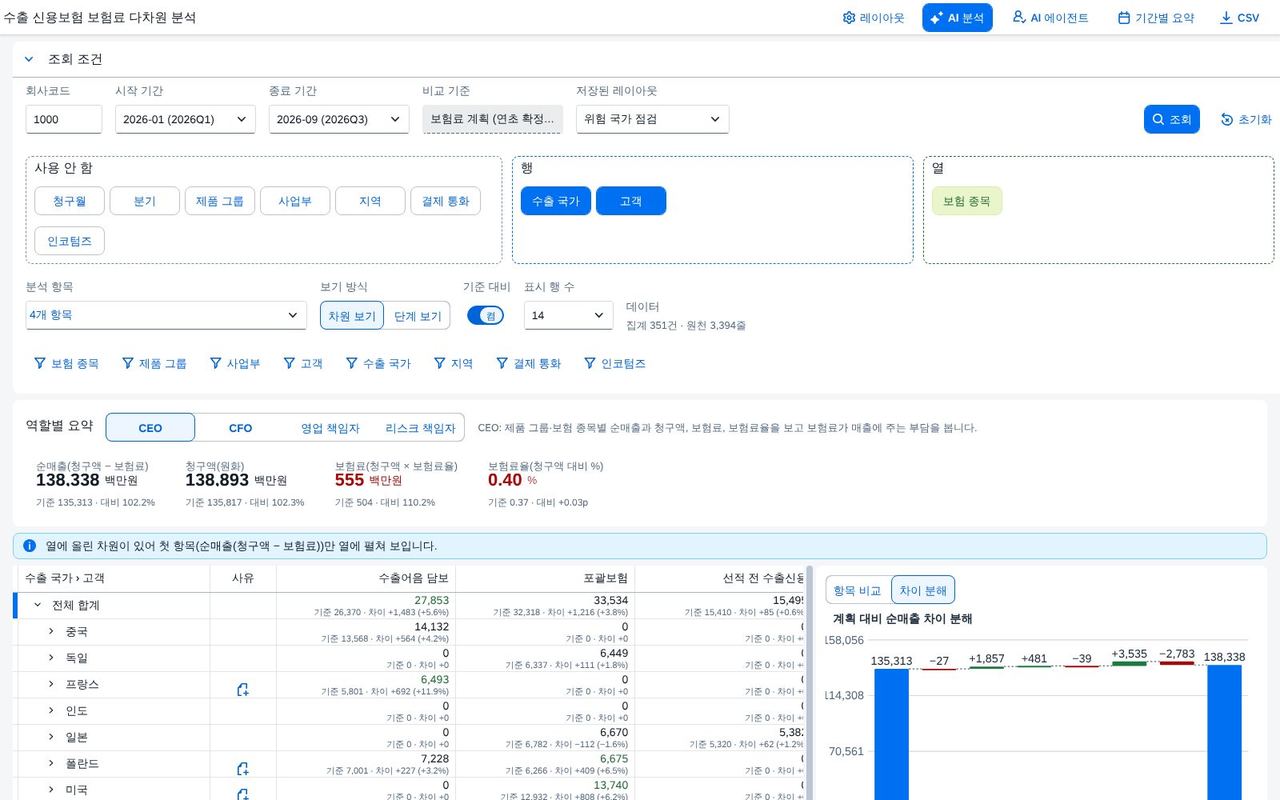Select the CEO role tab

click(150, 428)
